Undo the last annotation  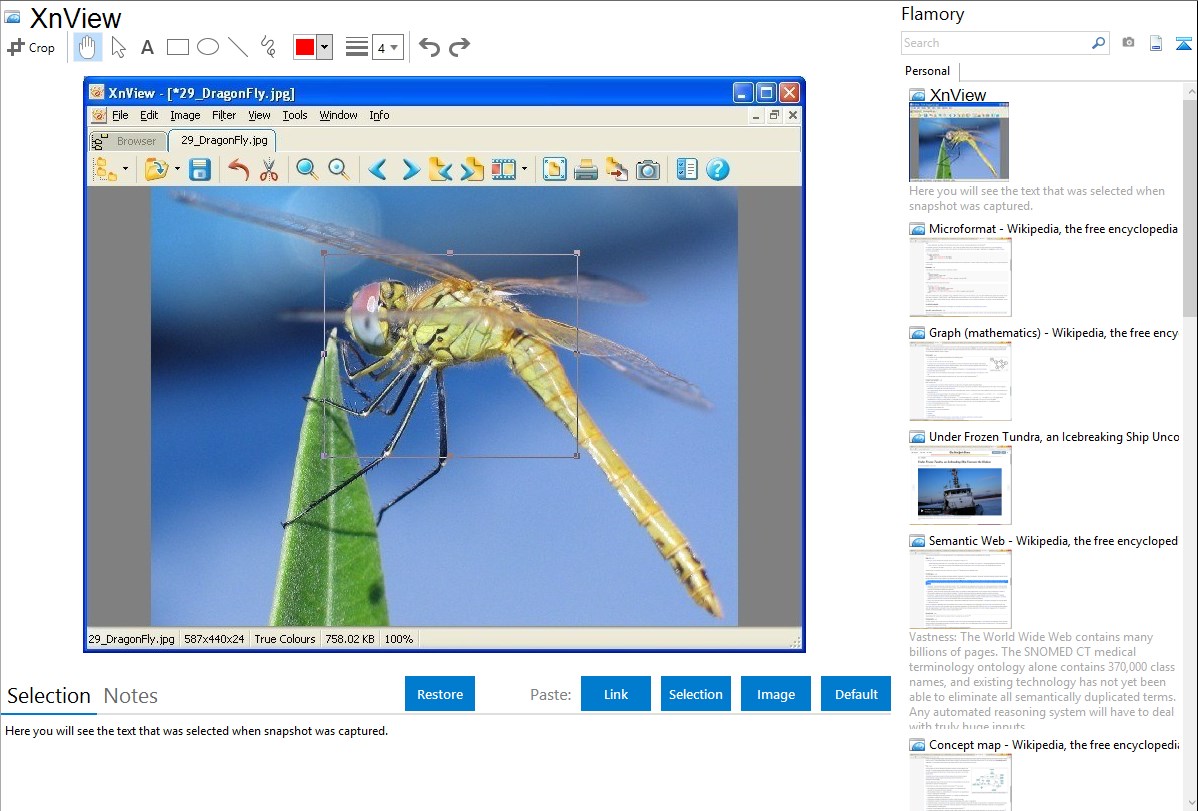point(429,47)
